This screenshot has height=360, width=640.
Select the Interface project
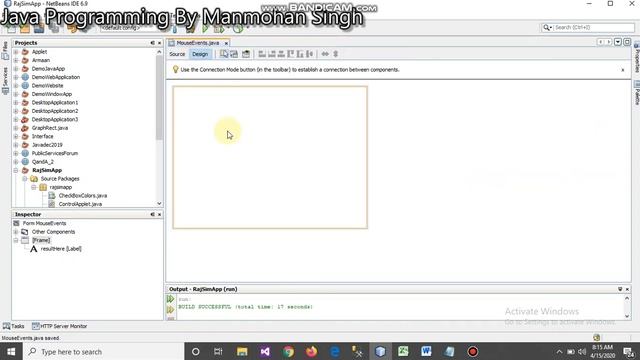42,136
